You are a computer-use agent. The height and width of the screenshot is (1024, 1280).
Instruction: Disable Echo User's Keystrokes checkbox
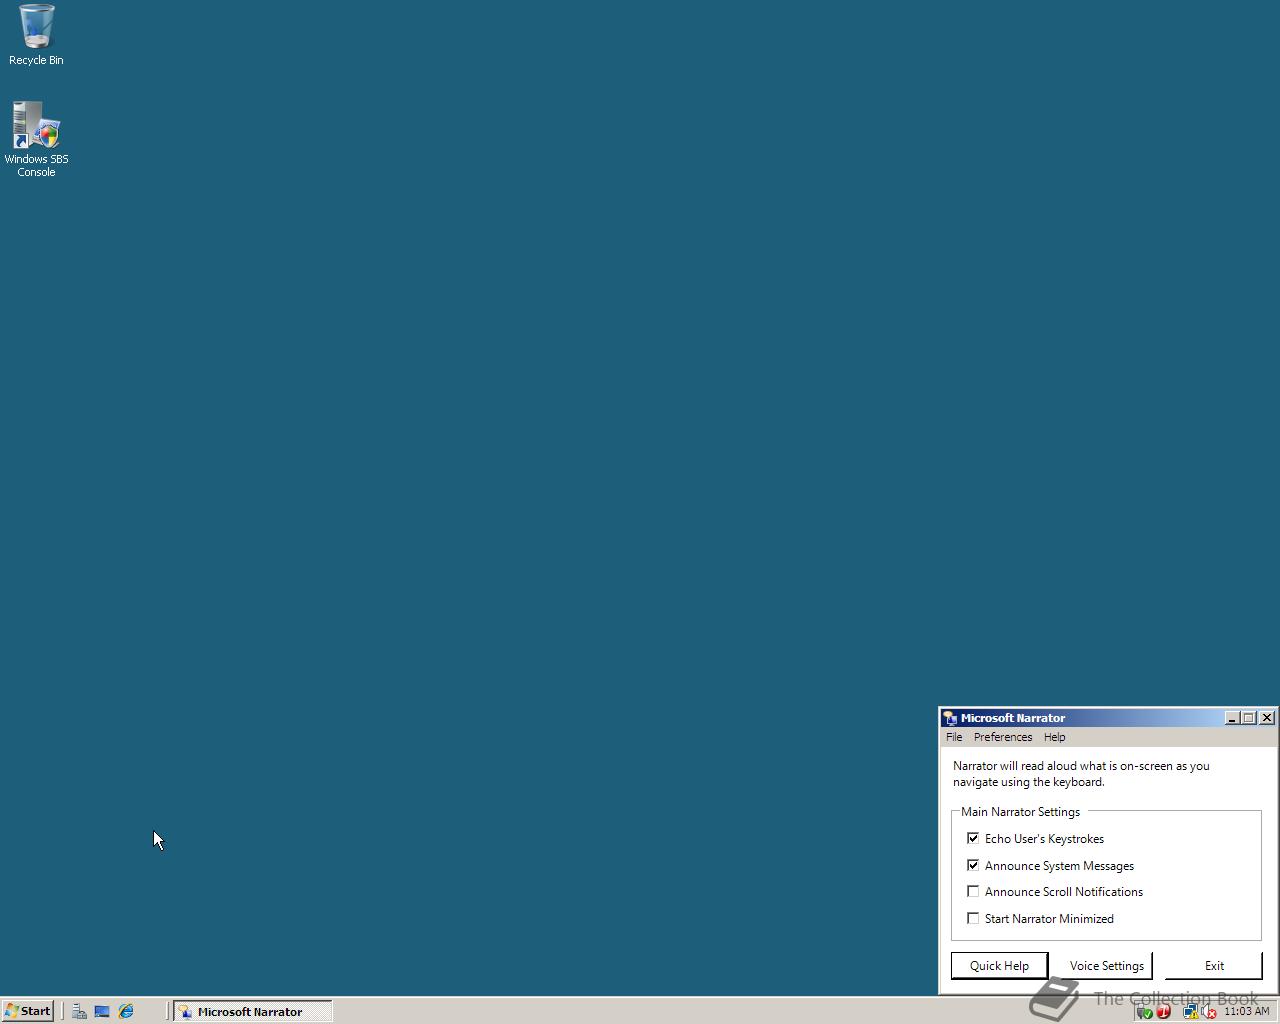click(973, 838)
